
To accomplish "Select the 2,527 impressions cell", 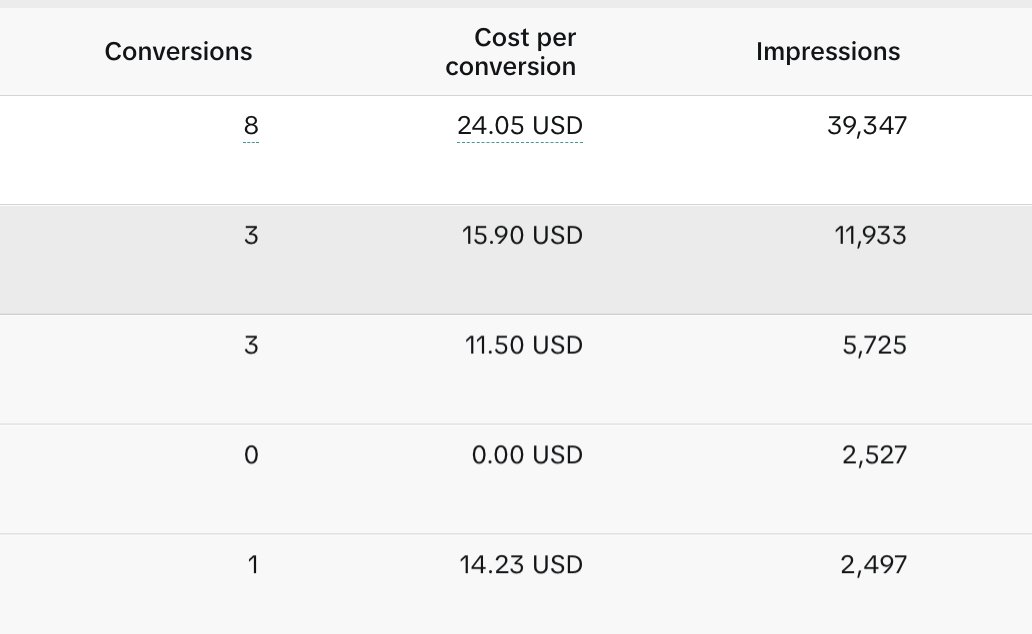I will [874, 456].
